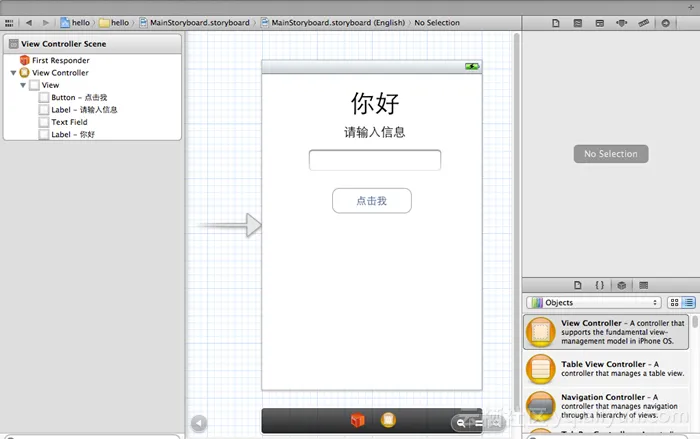700x439 pixels.
Task: Click the Object library scrollbar
Action: pos(695,322)
